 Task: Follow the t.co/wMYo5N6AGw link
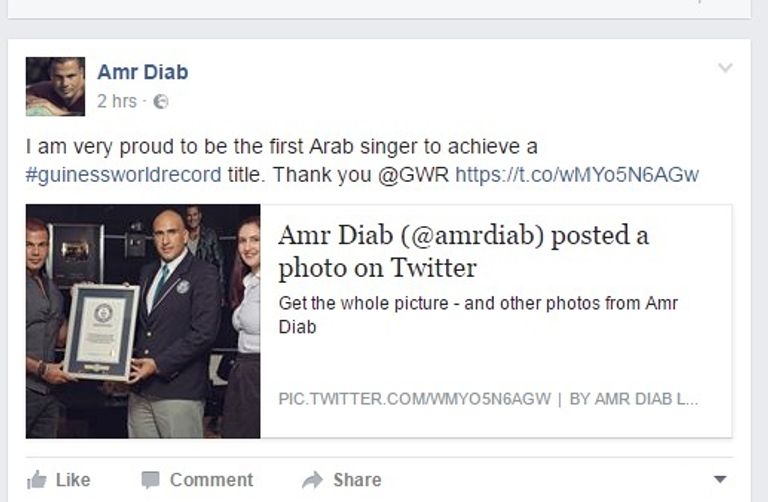(577, 175)
